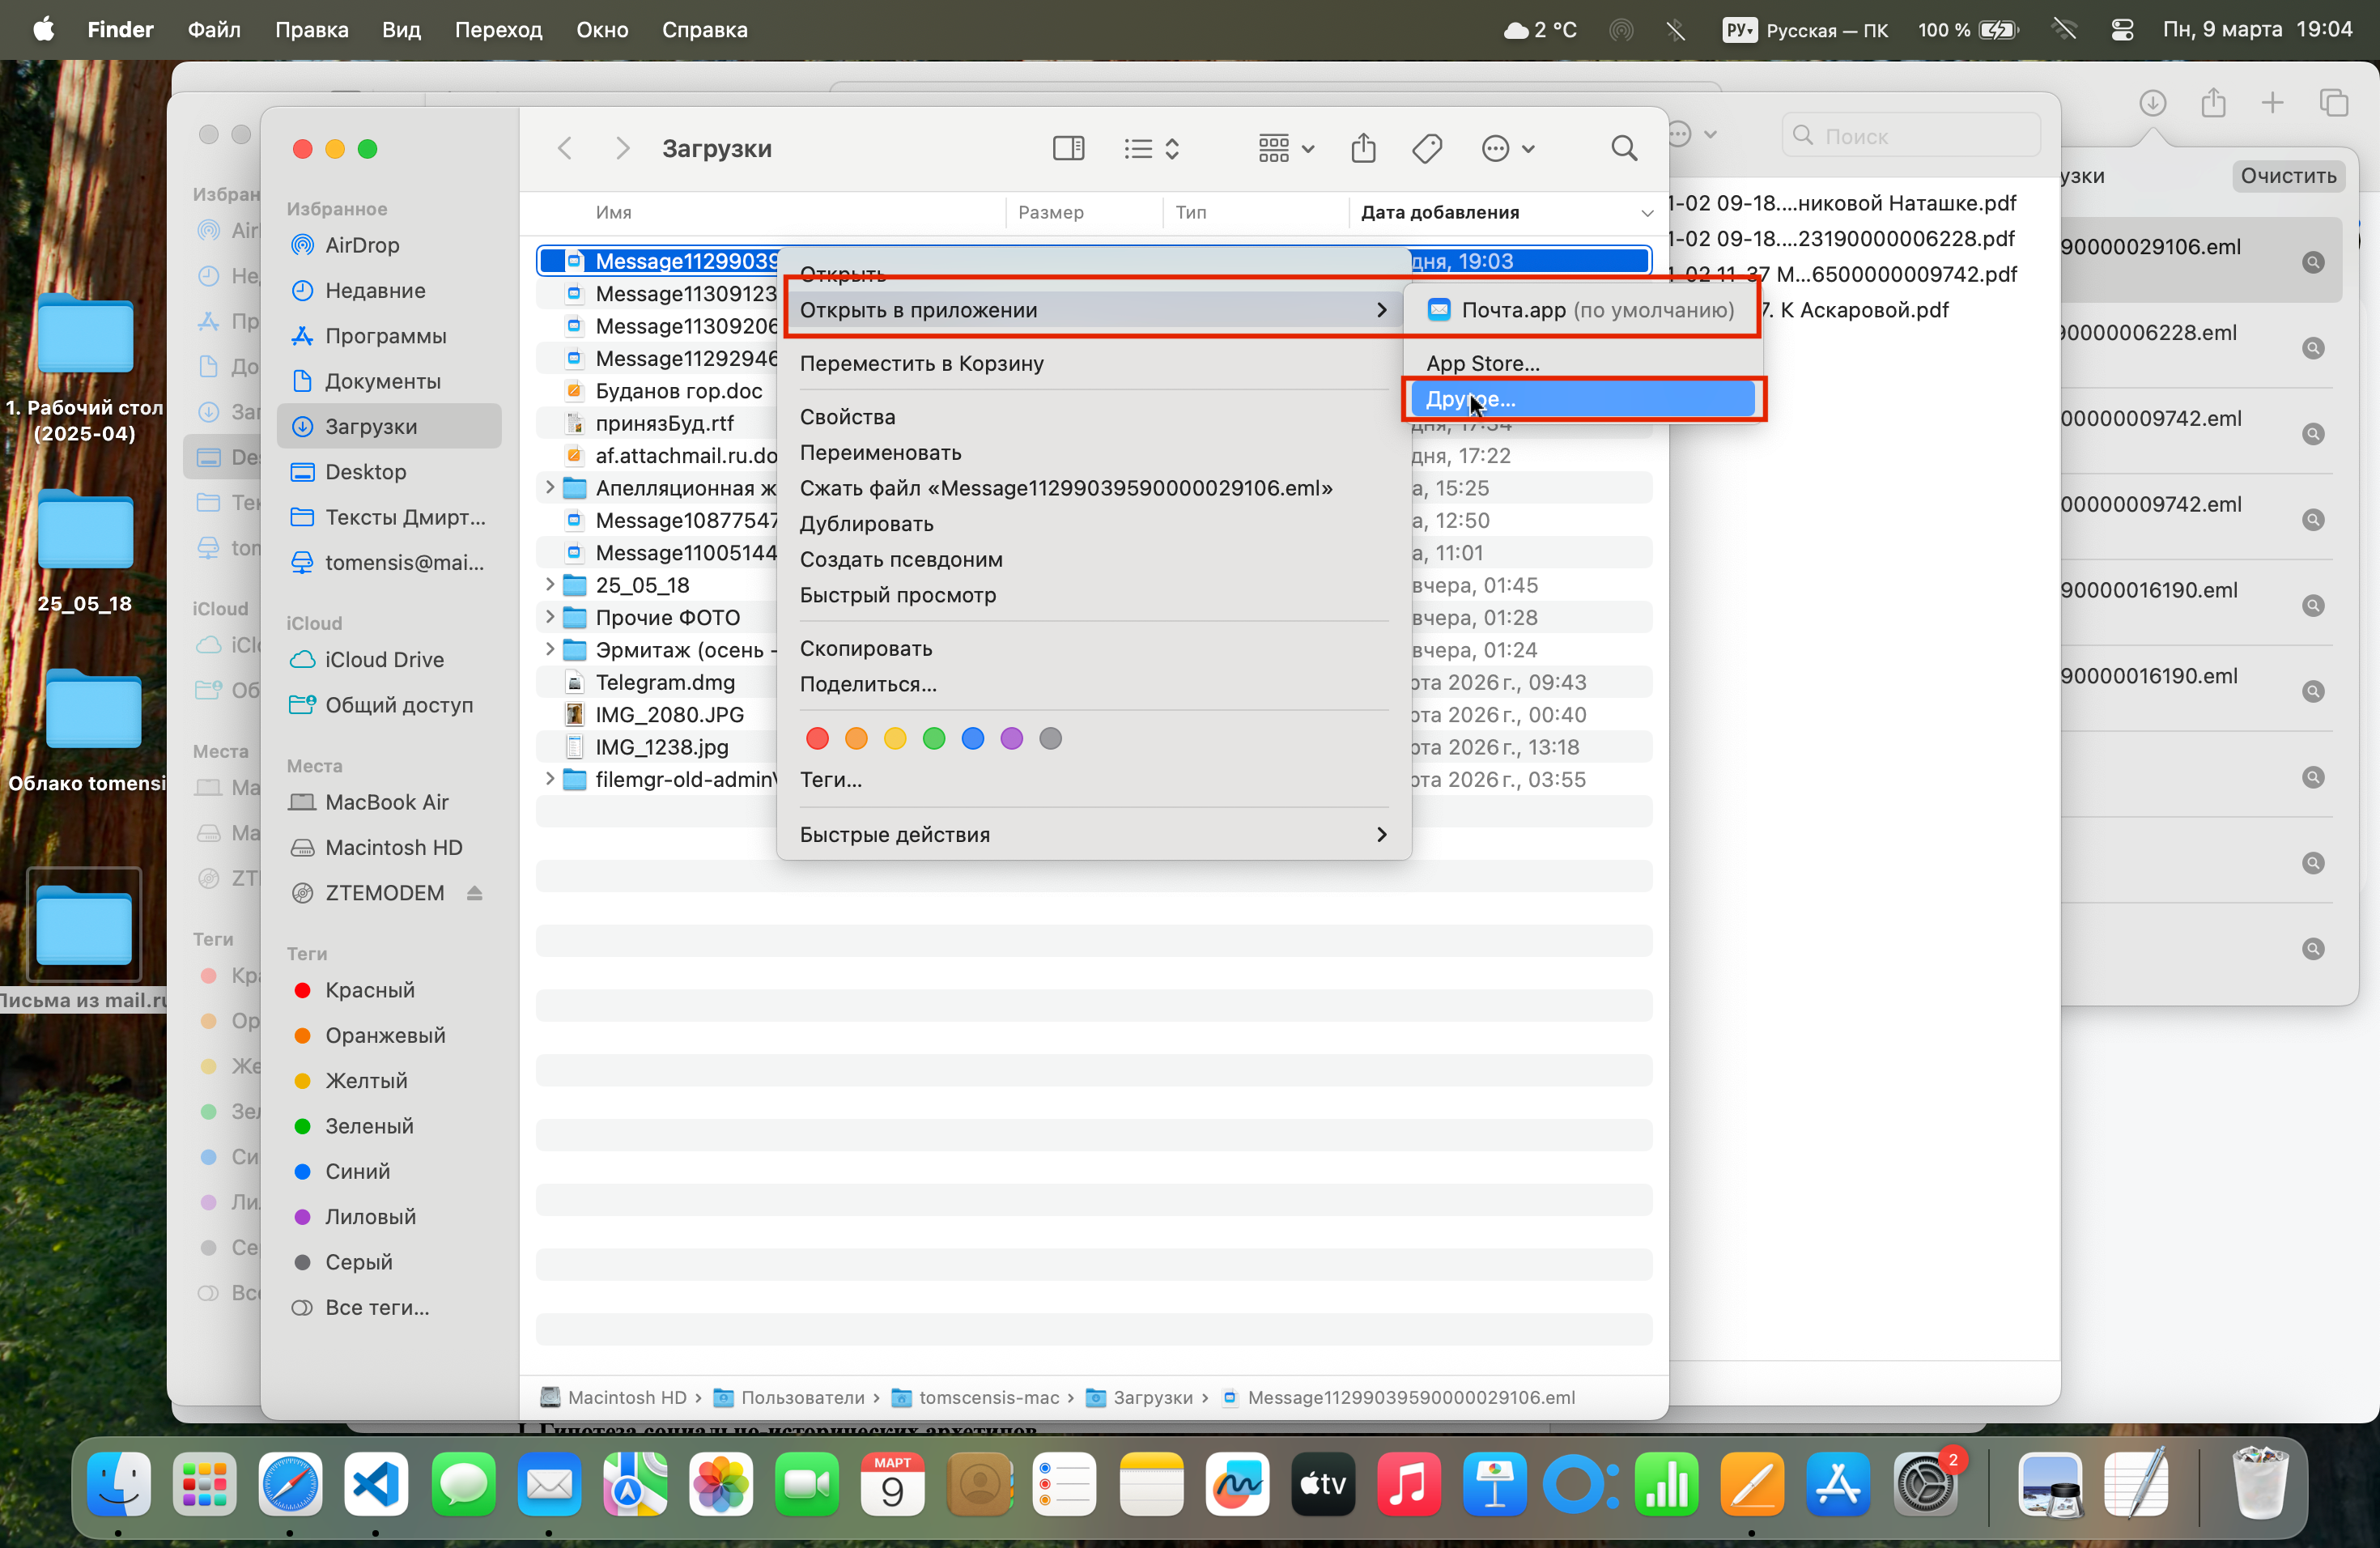Click the Share icon in Finder toolbar

pyautogui.click(x=1363, y=149)
